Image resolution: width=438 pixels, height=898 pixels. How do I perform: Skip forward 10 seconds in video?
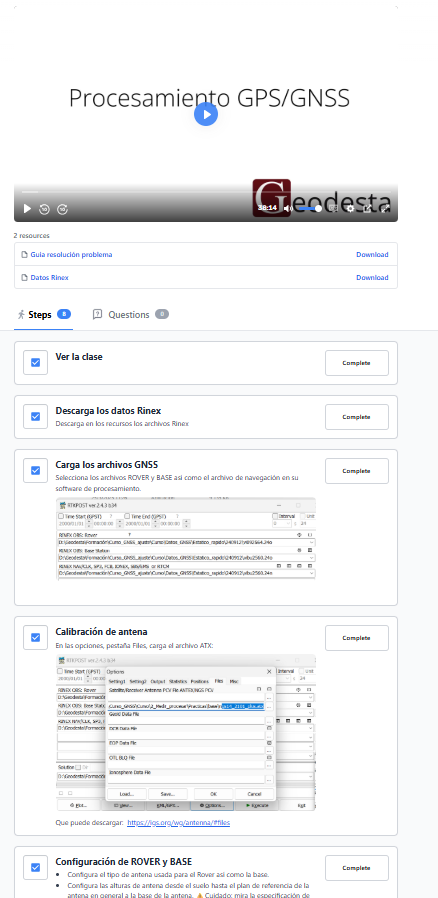click(x=62, y=209)
